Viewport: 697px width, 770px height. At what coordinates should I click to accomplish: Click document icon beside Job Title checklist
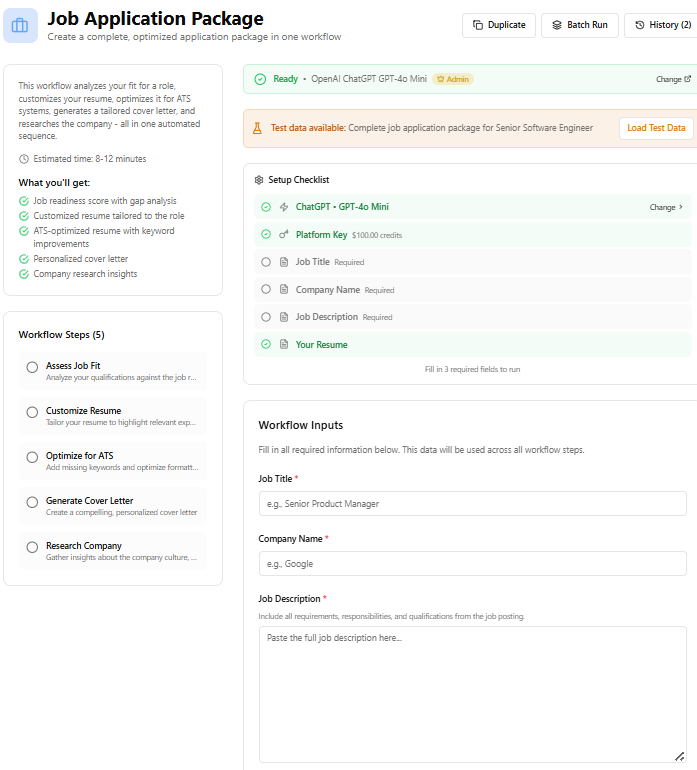pyautogui.click(x=284, y=262)
